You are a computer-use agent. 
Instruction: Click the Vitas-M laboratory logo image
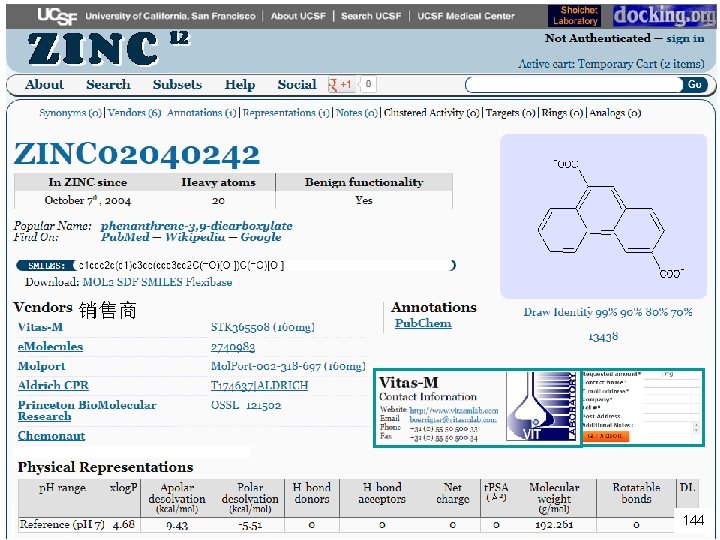click(x=542, y=407)
